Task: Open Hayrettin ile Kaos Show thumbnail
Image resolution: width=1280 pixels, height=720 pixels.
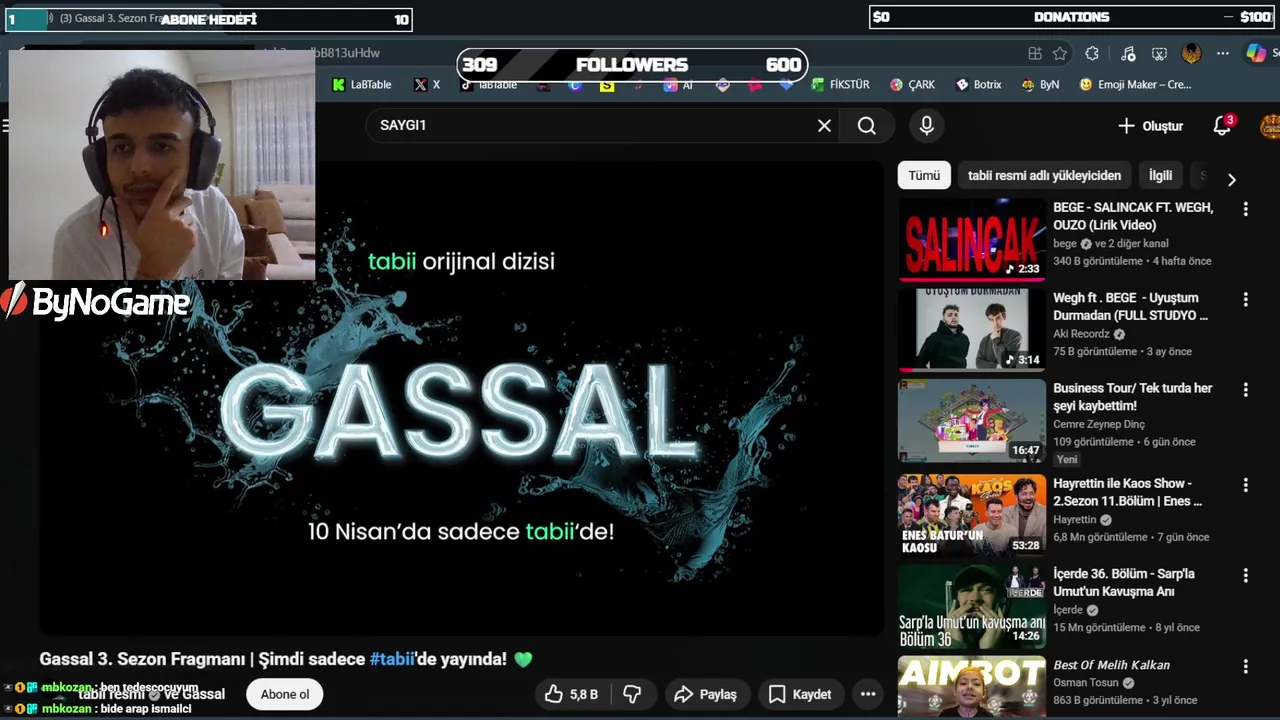Action: [971, 515]
